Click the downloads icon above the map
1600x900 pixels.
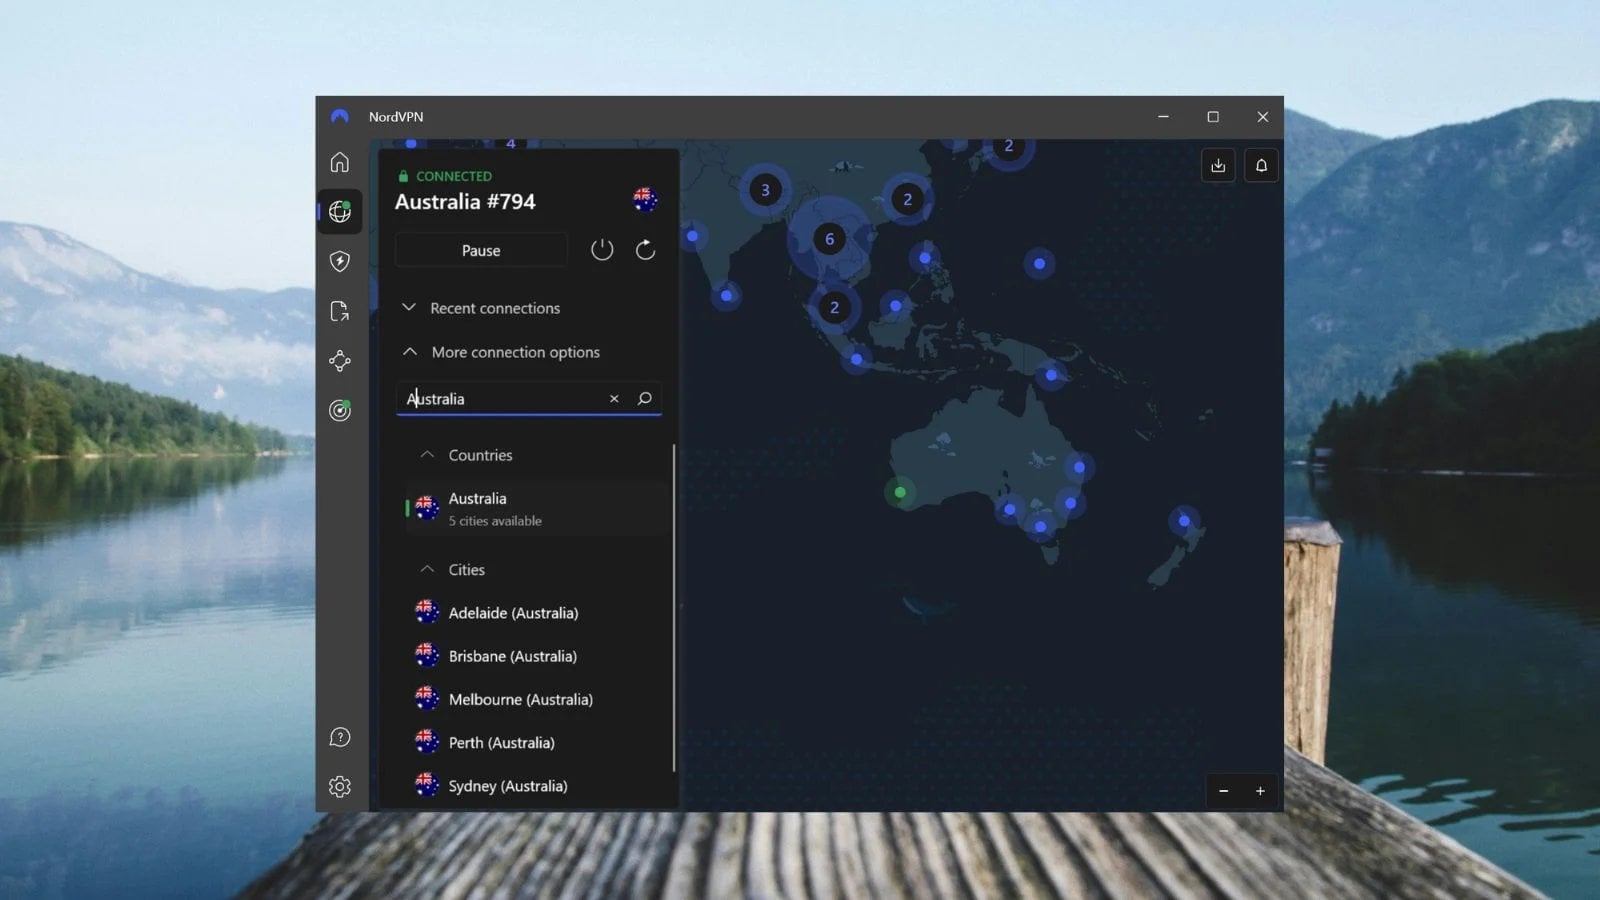click(1217, 165)
